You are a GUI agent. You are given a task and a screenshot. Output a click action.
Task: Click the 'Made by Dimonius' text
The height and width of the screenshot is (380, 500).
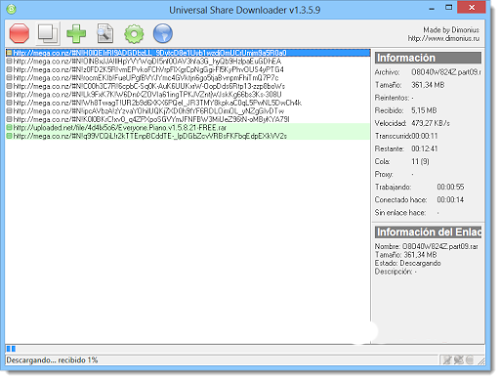click(451, 30)
